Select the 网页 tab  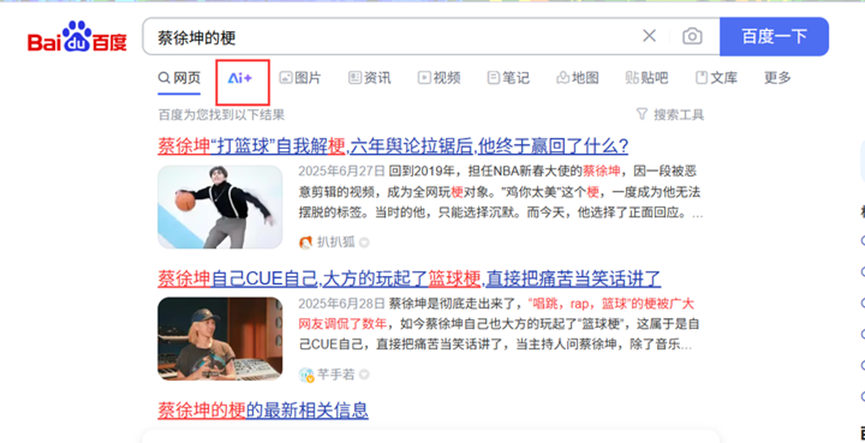coord(179,78)
